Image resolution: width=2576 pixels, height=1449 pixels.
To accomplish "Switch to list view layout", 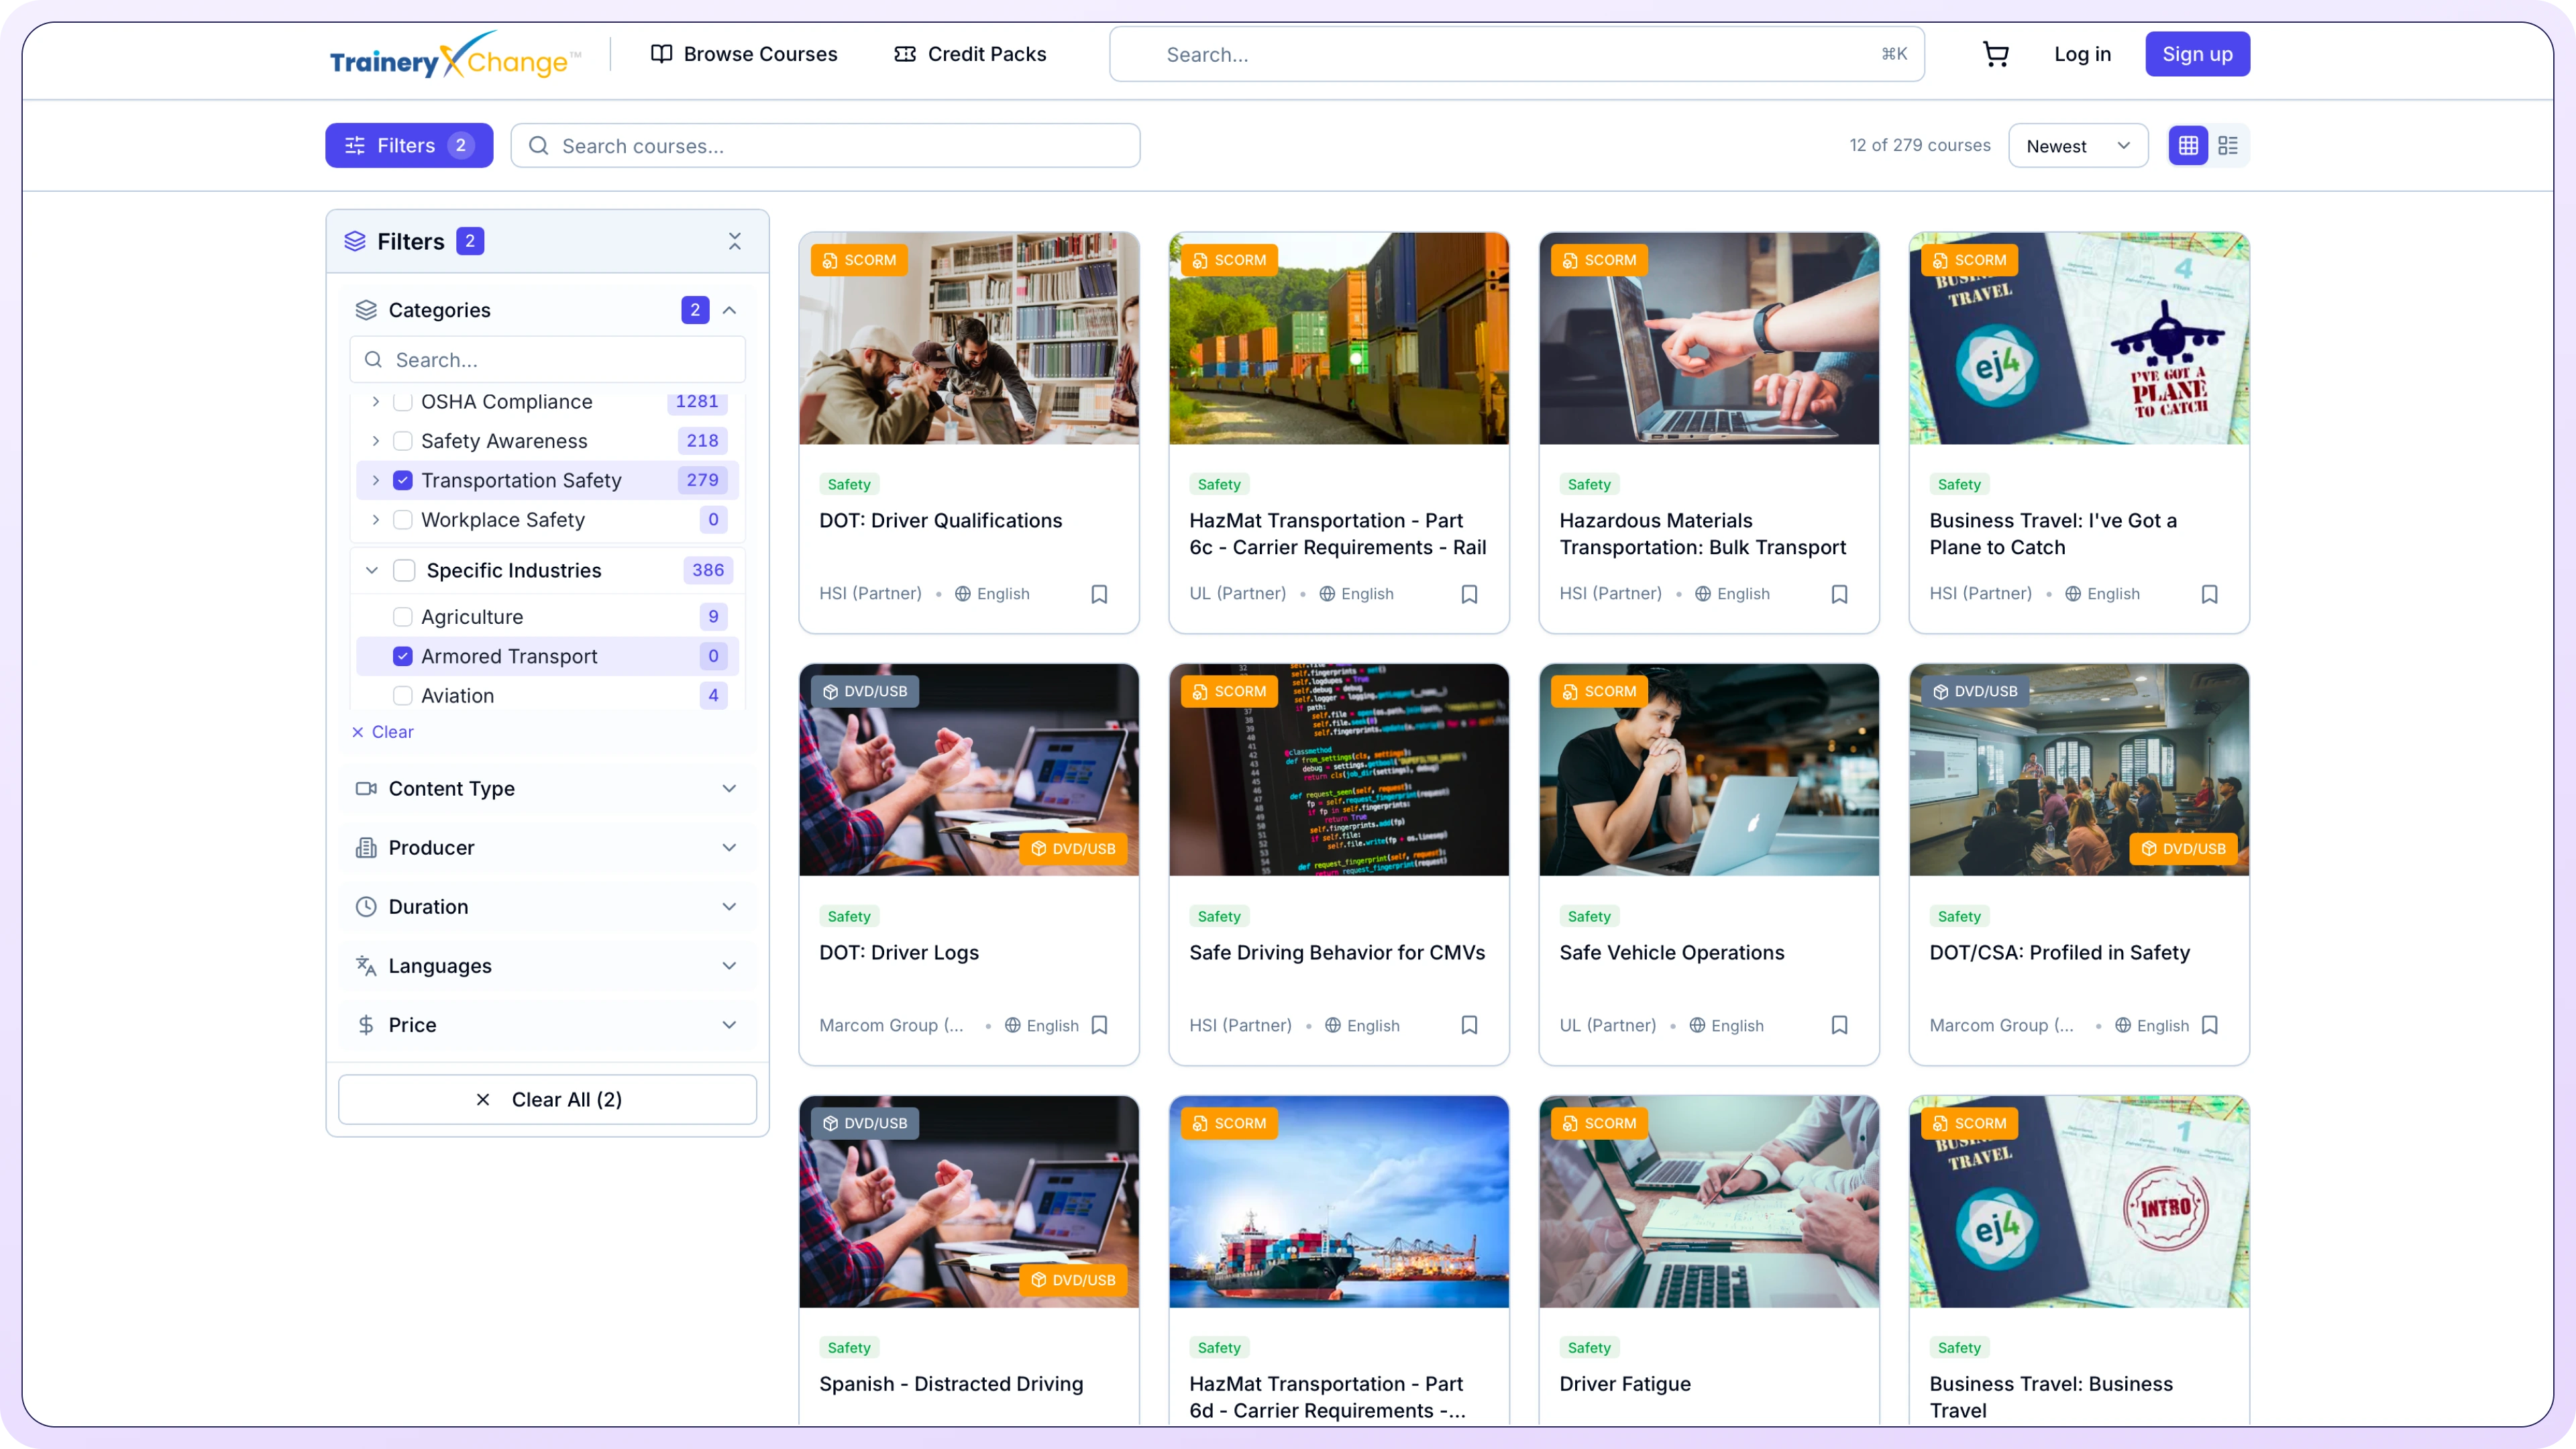I will click(2228, 146).
